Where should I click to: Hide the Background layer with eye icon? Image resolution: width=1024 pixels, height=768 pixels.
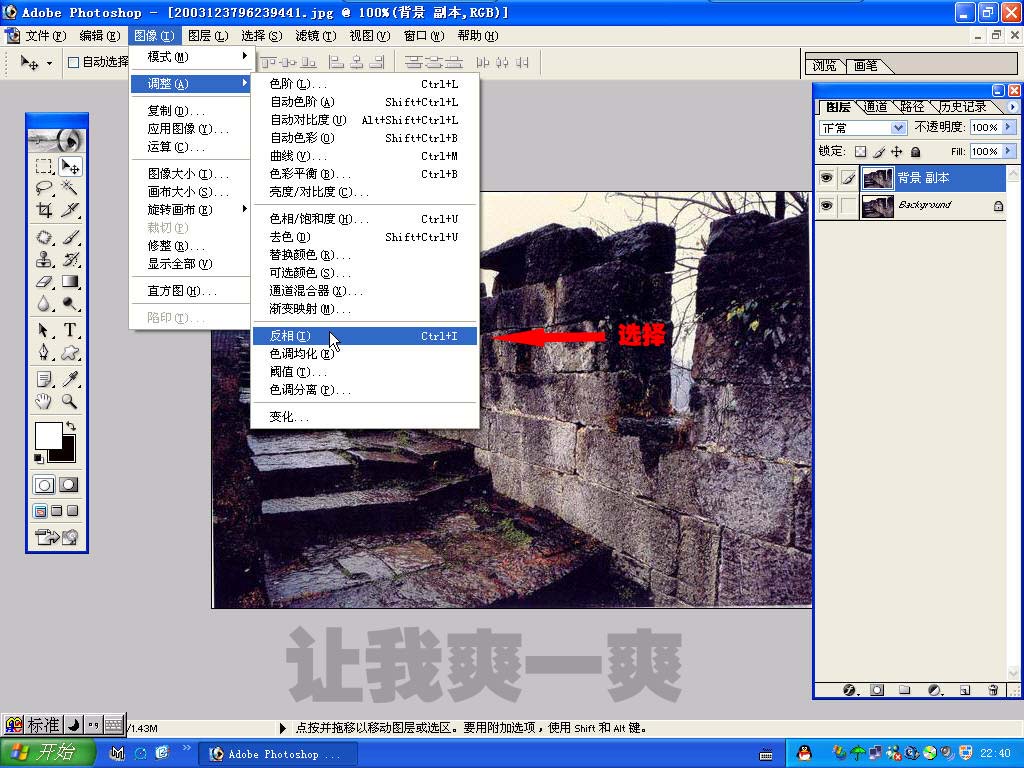[826, 206]
